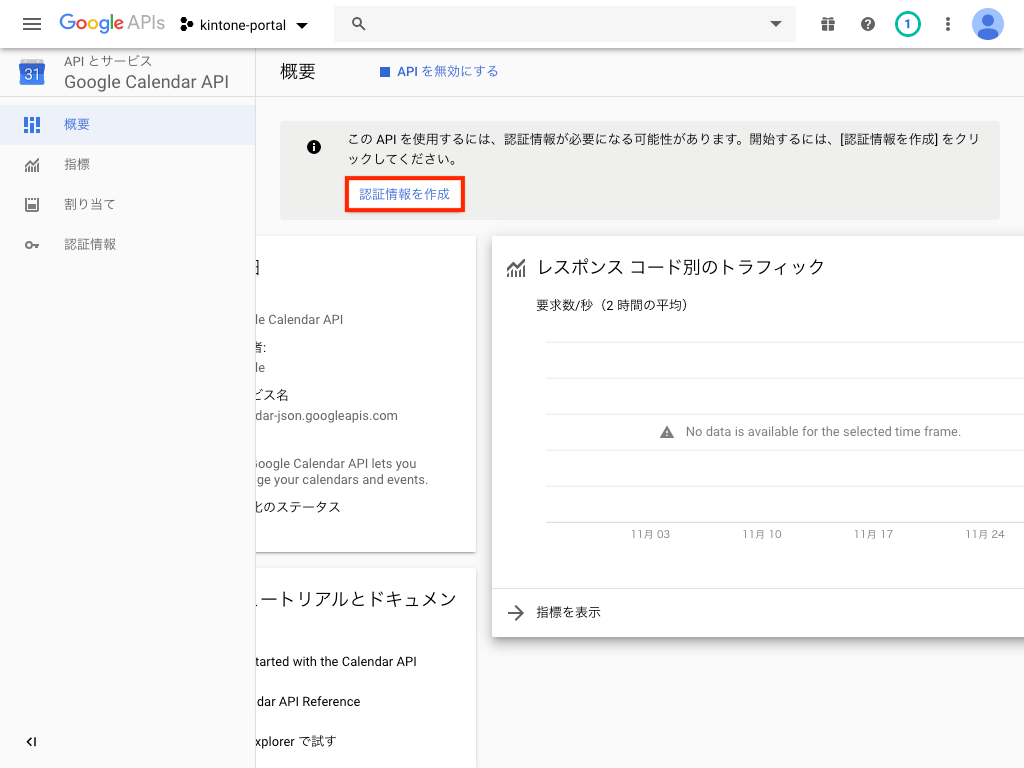
Task: Open the kintone-portal project selector
Action: point(244,24)
